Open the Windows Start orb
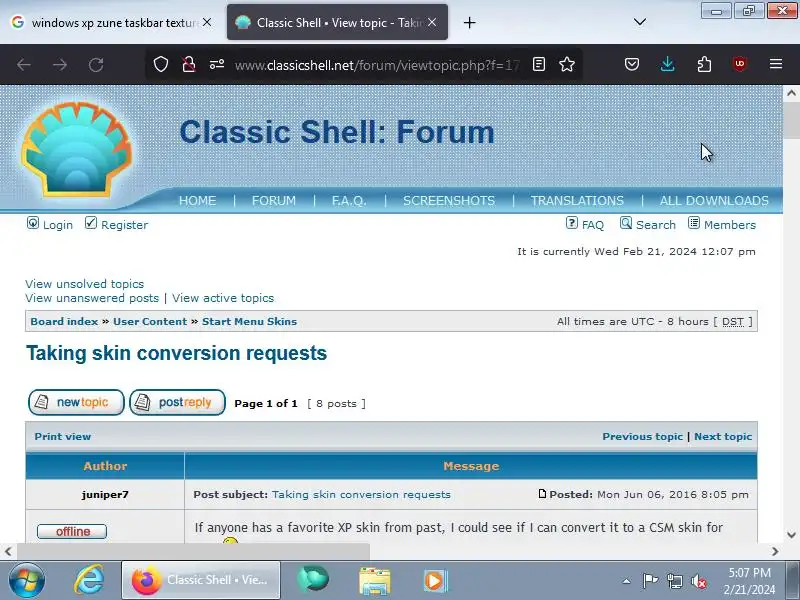This screenshot has width=800, height=600. tap(27, 580)
